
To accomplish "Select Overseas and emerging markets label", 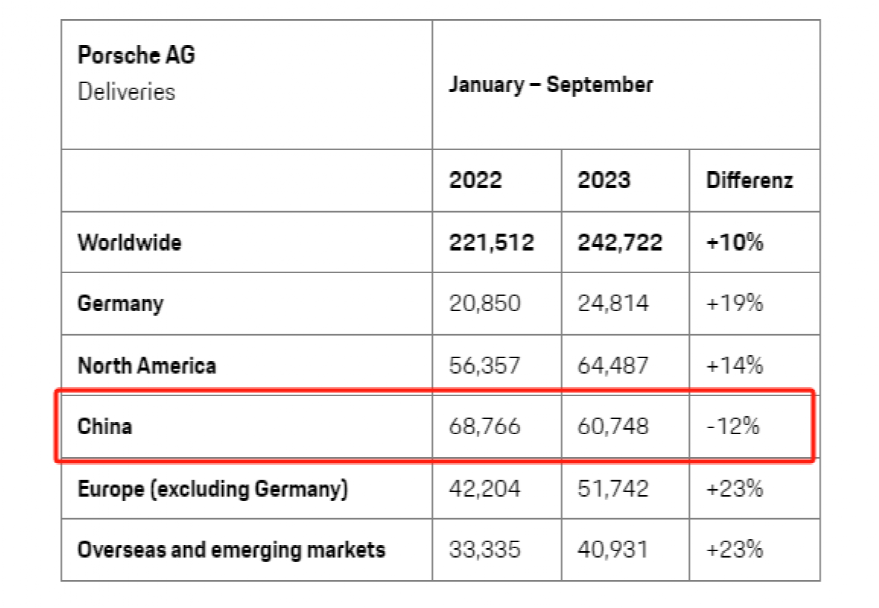I will point(232,550).
